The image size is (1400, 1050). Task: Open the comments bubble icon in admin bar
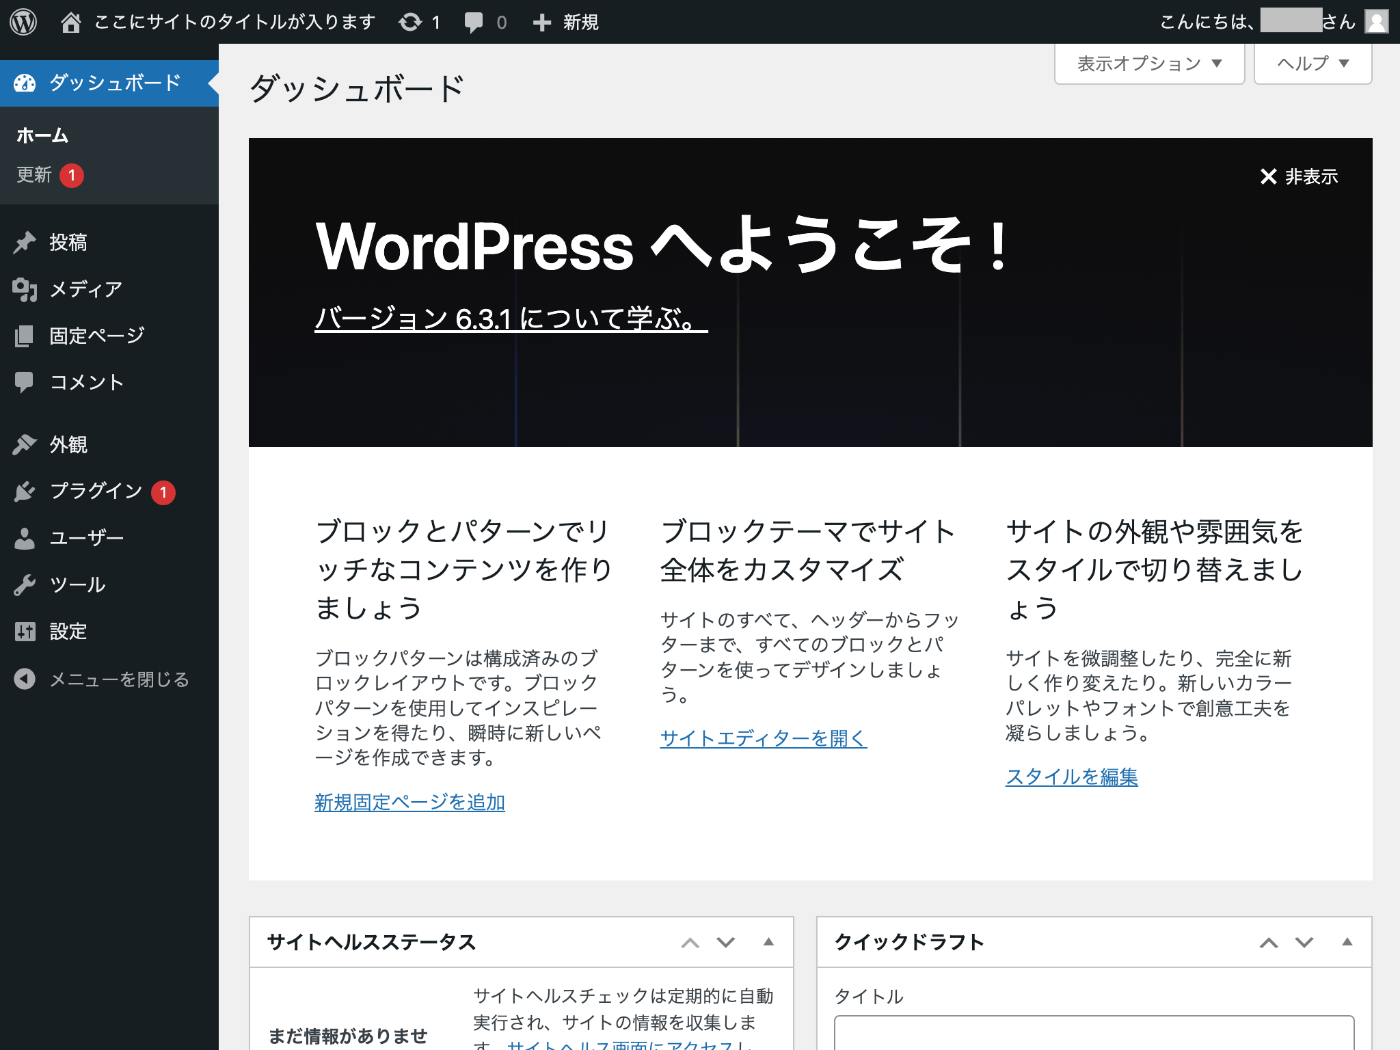click(474, 23)
